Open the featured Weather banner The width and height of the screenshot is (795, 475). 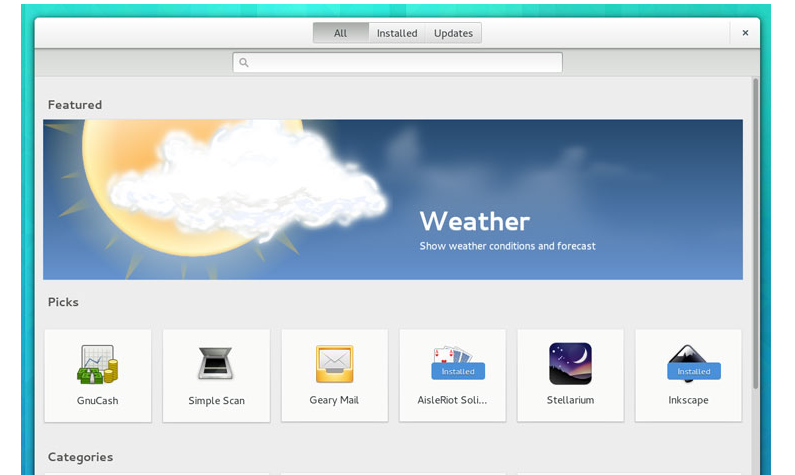tap(393, 200)
